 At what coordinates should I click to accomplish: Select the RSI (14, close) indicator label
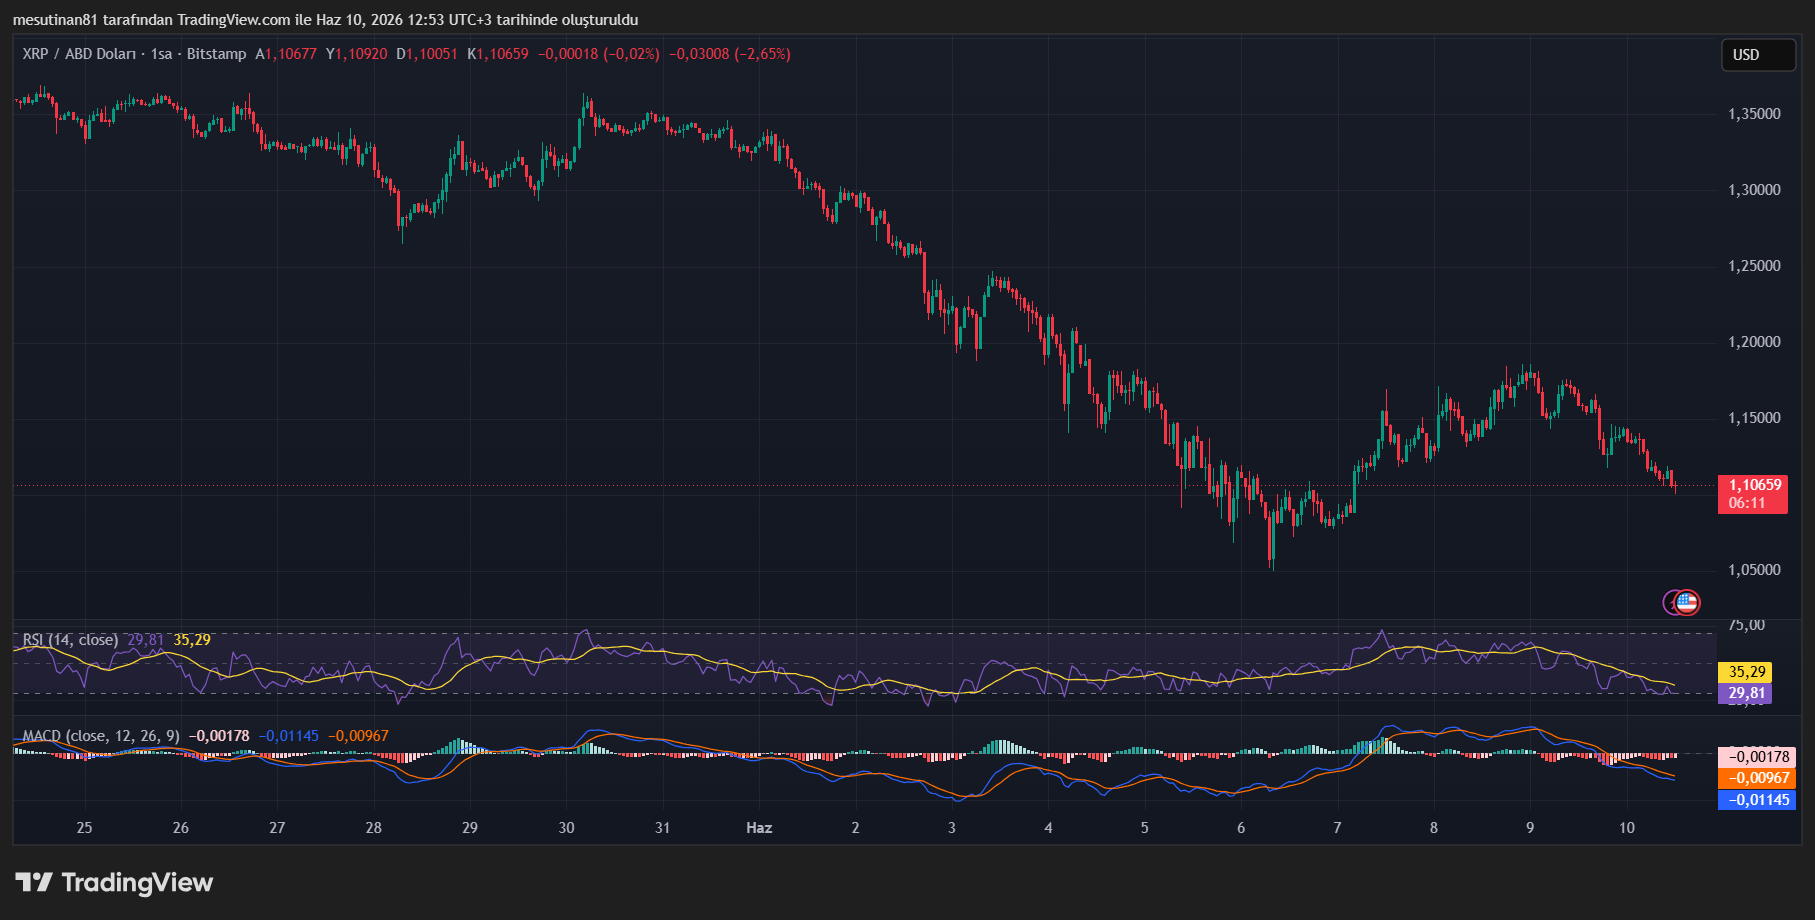click(x=70, y=640)
